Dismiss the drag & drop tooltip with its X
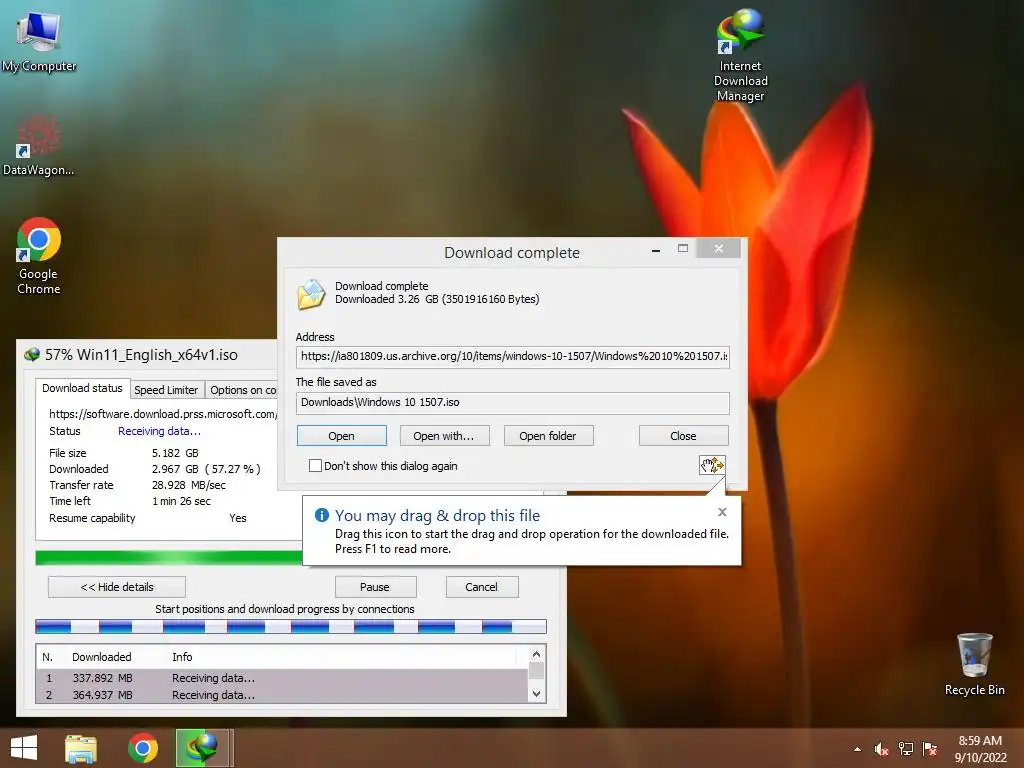The image size is (1024, 768). click(722, 512)
